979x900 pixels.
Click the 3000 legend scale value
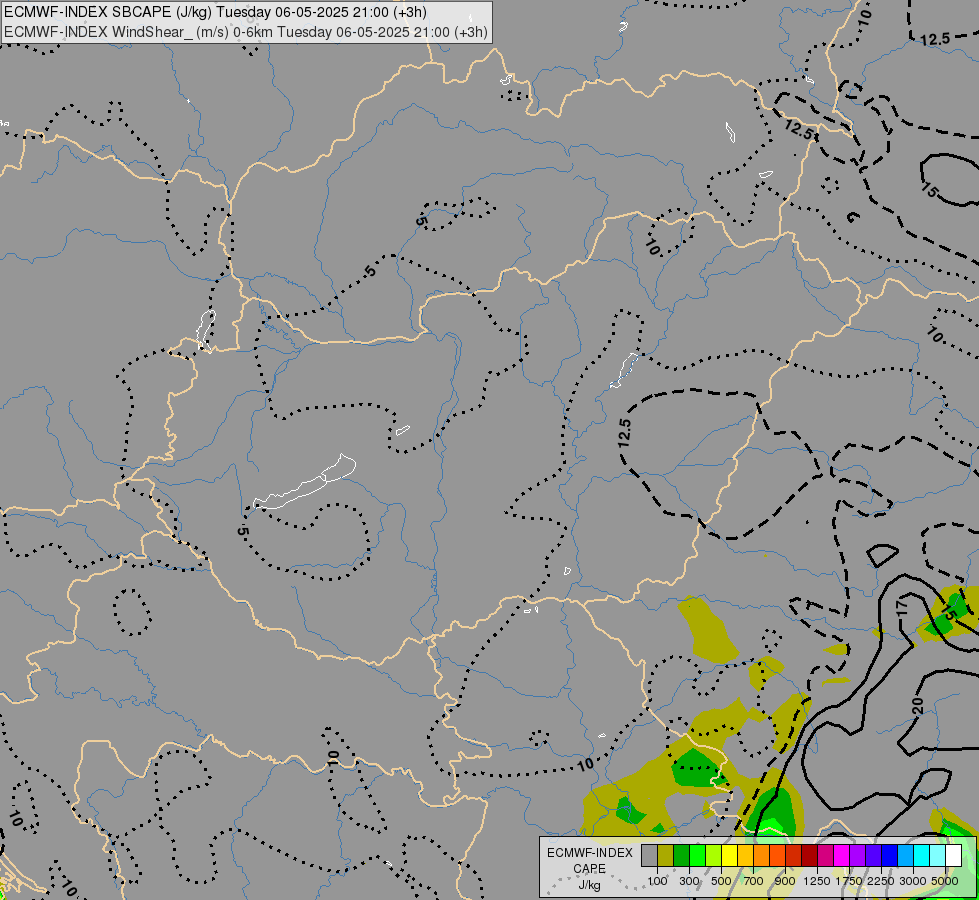[x=913, y=881]
